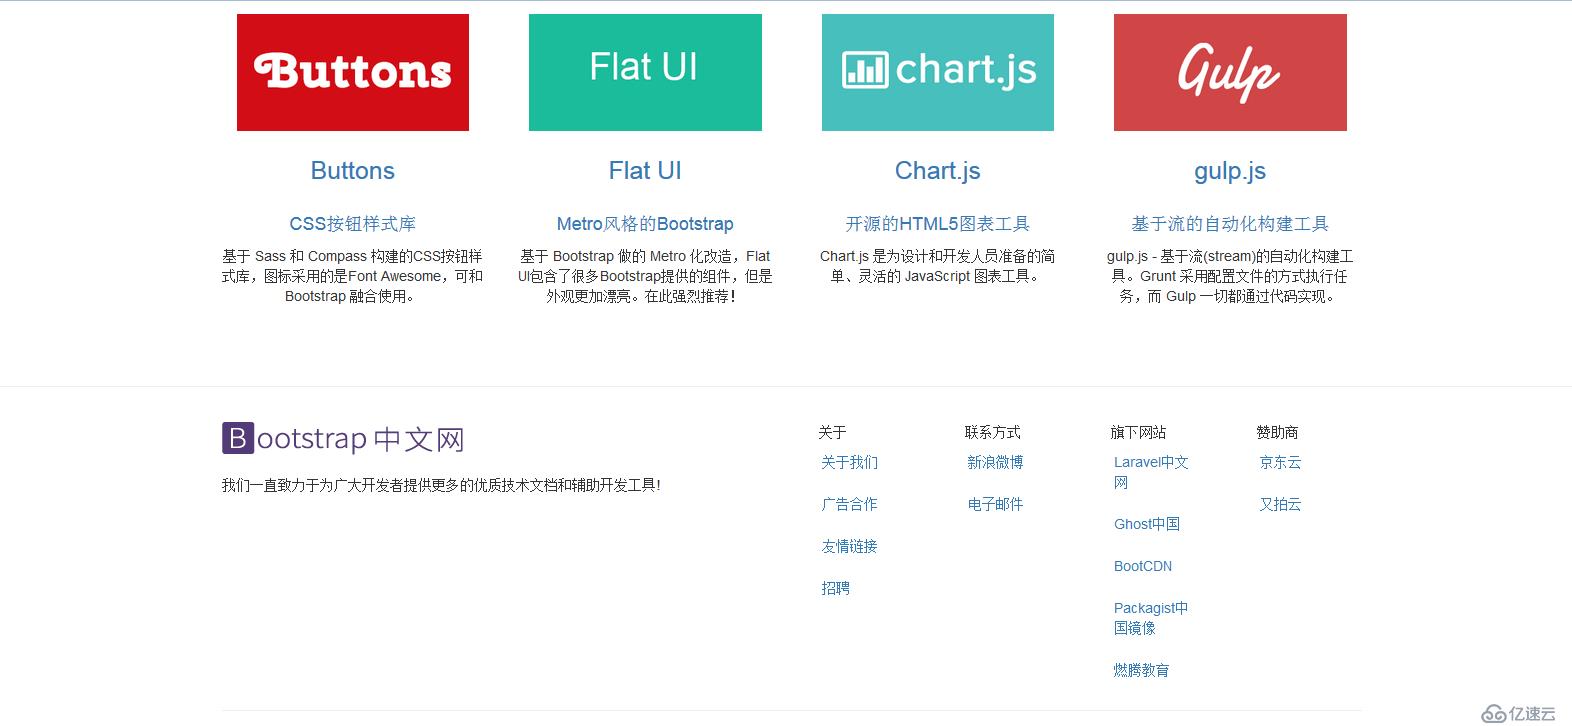Open the Metro风格的Bootstrap subtitle link
The width and height of the screenshot is (1572, 726).
(x=645, y=224)
